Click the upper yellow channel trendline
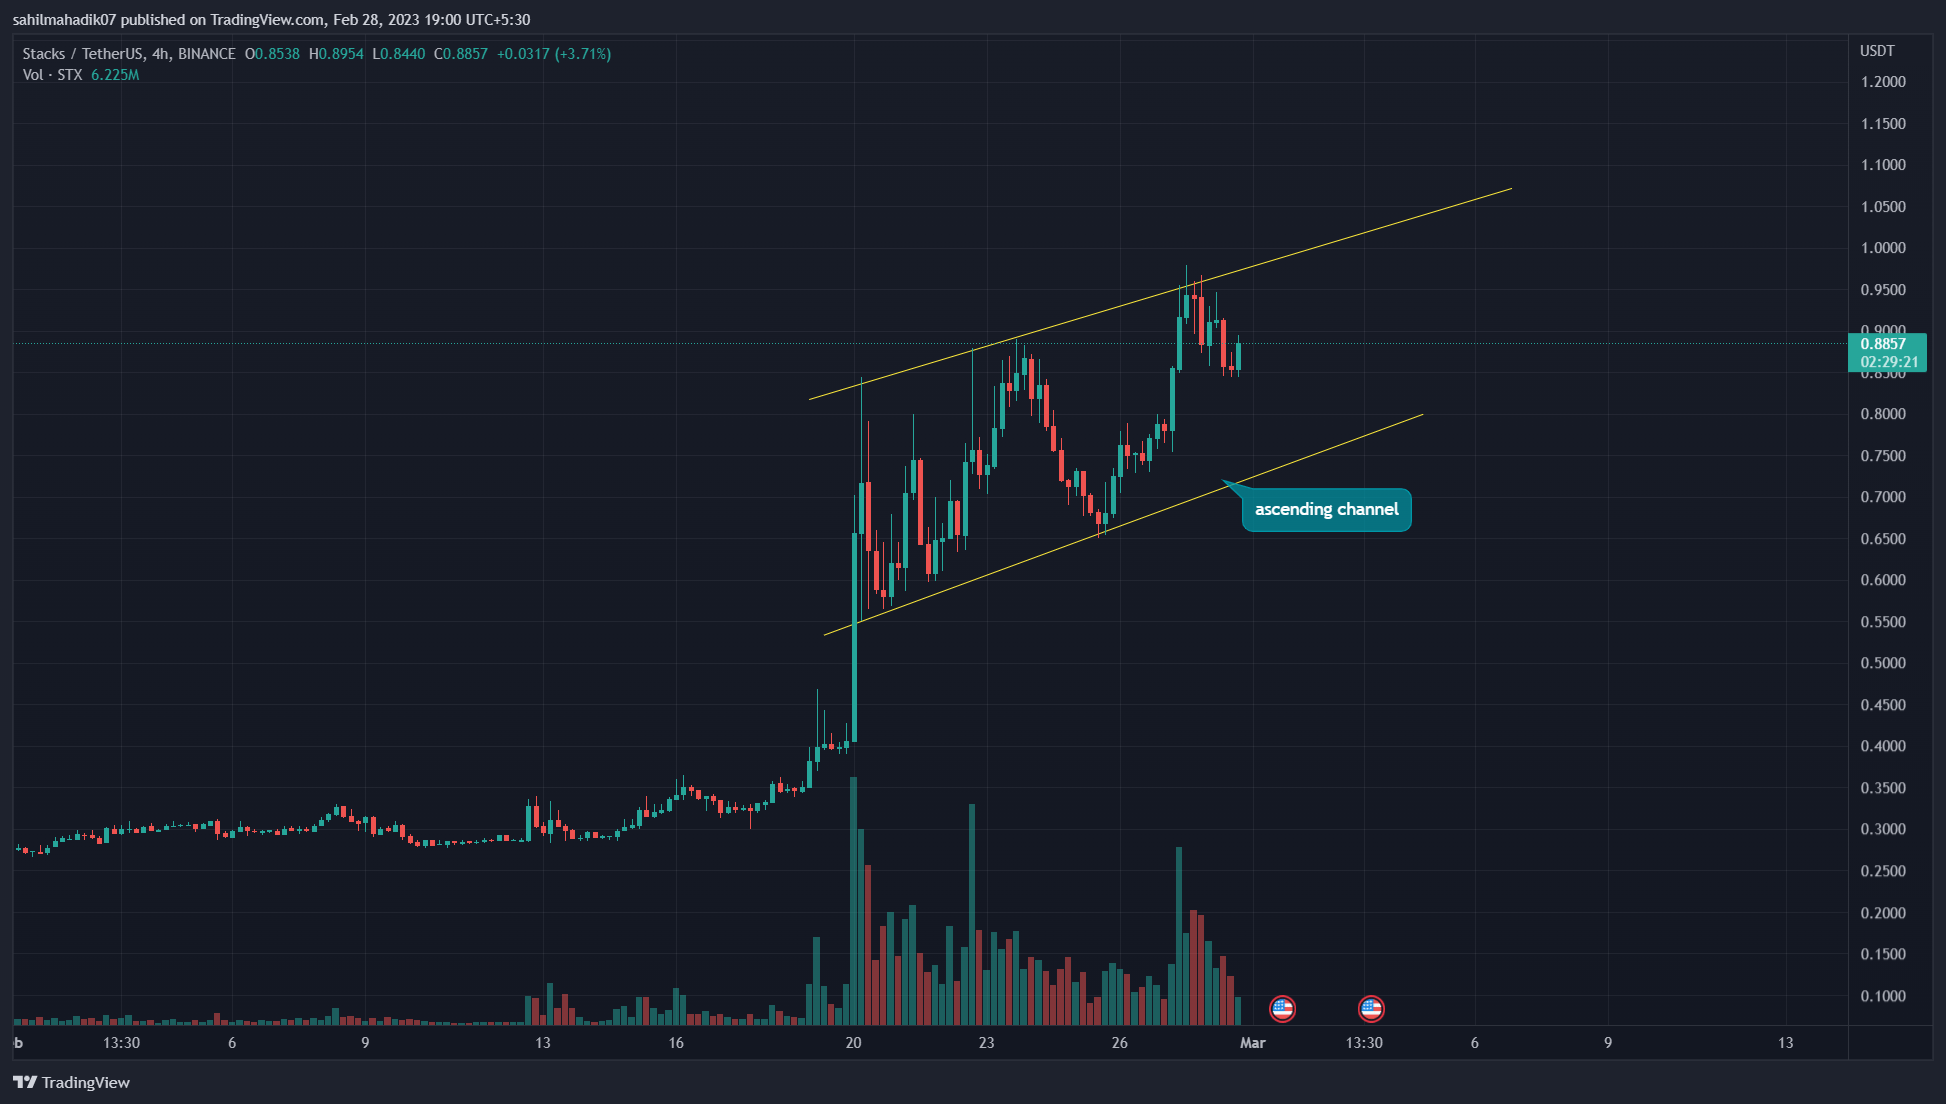 point(1160,294)
